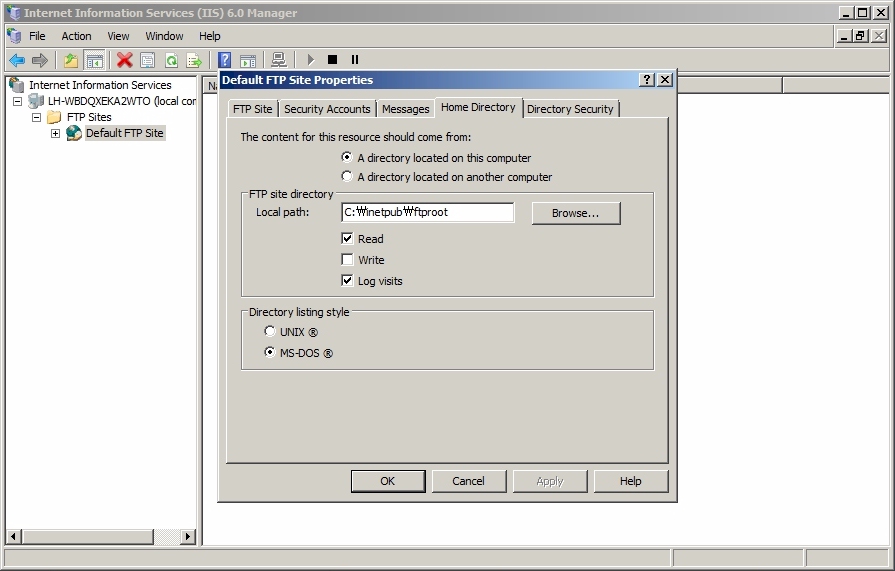This screenshot has height=571, width=895.
Task: Select 'A directory located on this computer'
Action: [x=346, y=157]
